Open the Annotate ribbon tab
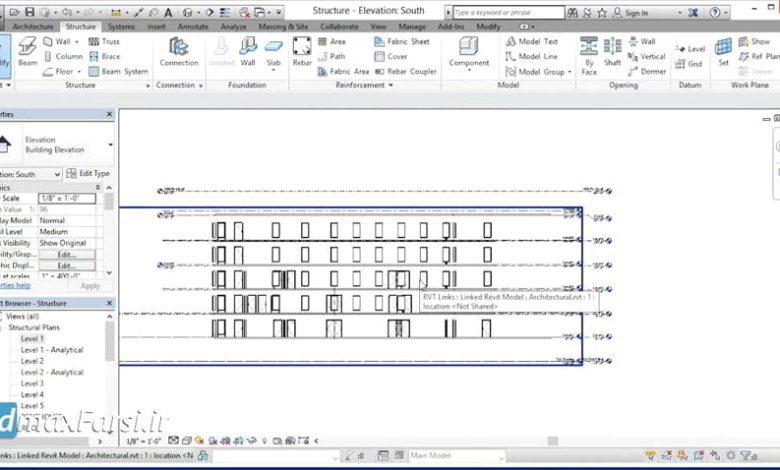This screenshot has width=780, height=470. pos(193,26)
